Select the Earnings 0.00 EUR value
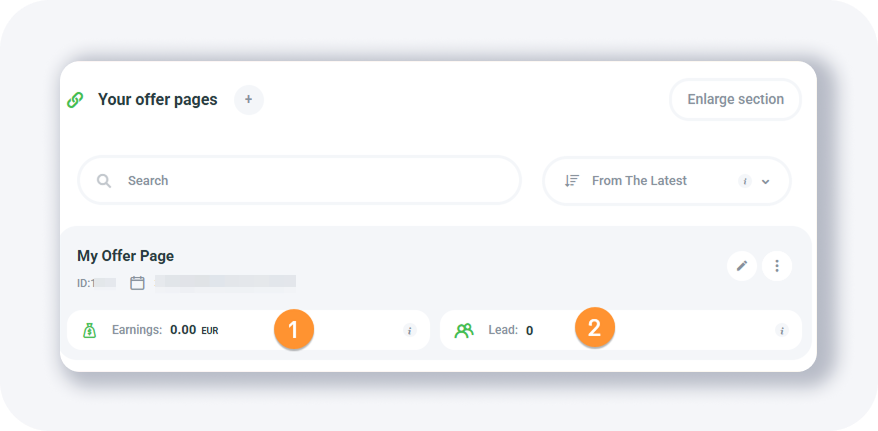The height and width of the screenshot is (431, 878). [x=194, y=330]
